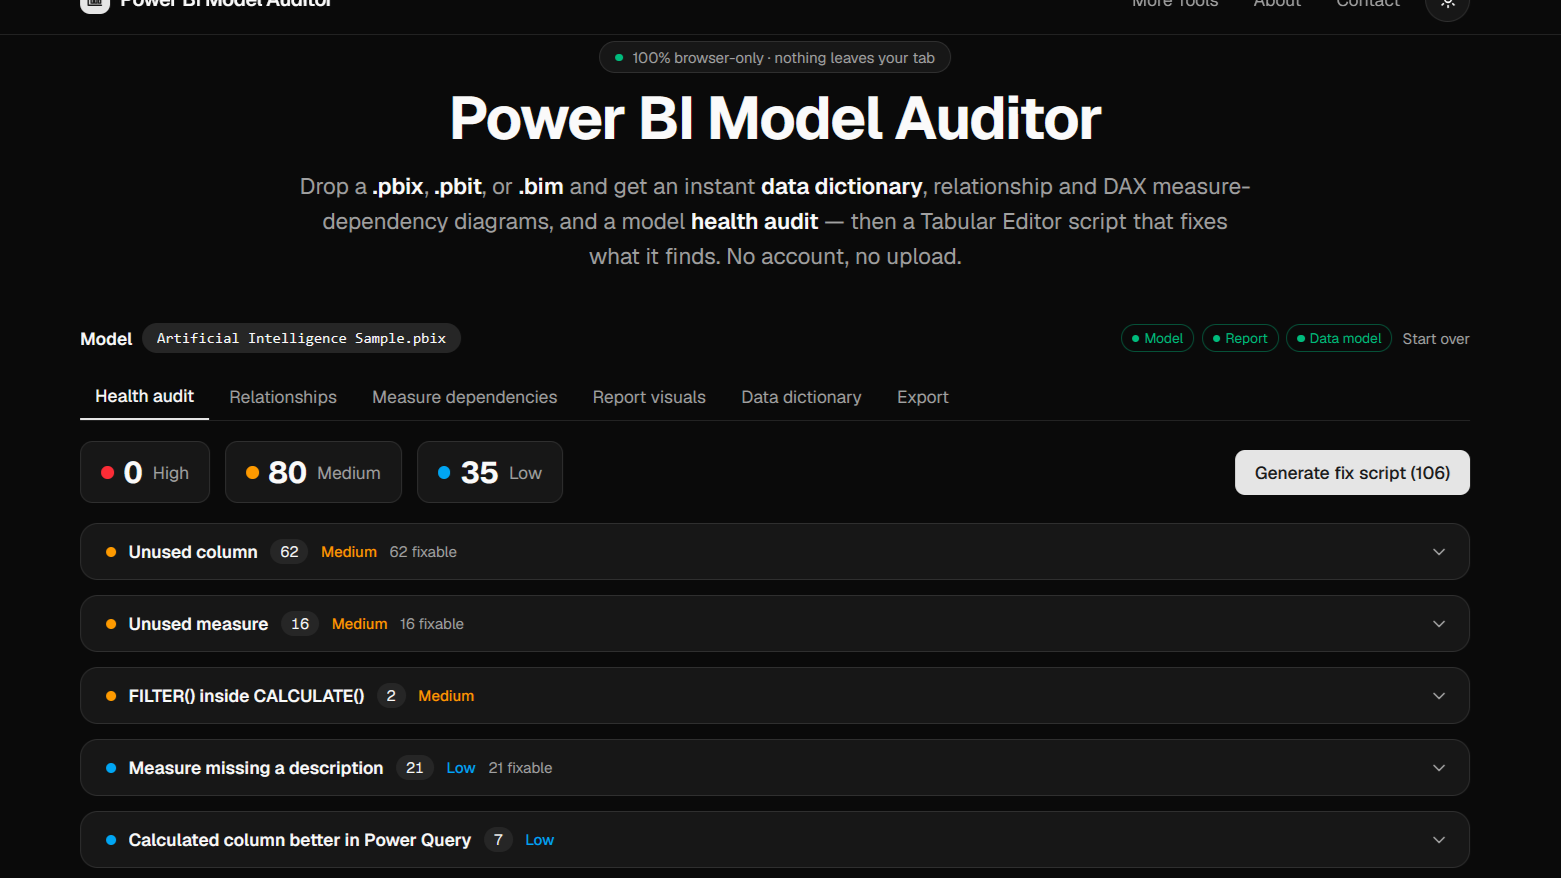Click the Power BI Model Auditor logo icon
Viewport: 1561px width, 878px height.
click(x=95, y=4)
